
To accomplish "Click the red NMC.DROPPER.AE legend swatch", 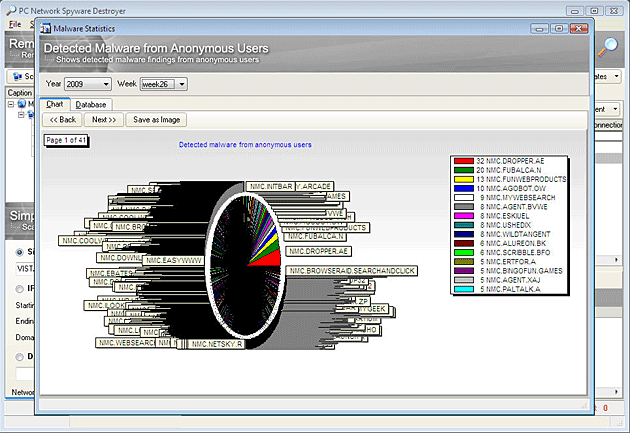I will 463,161.
